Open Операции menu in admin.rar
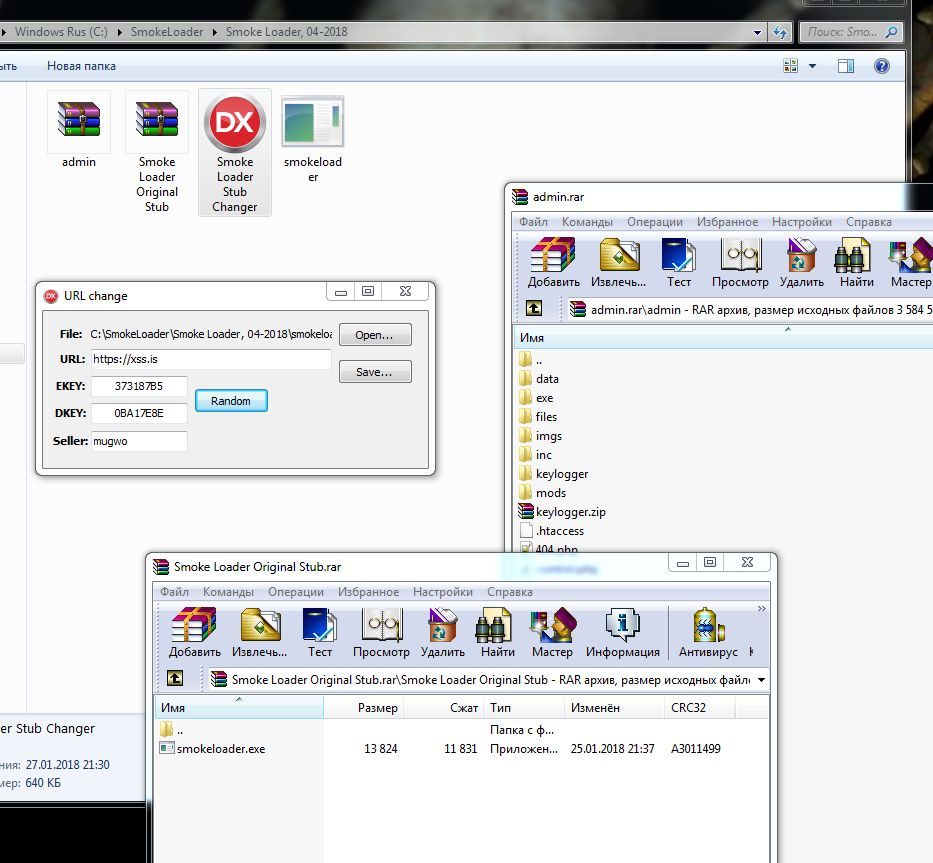The height and width of the screenshot is (863, 933). coord(655,222)
